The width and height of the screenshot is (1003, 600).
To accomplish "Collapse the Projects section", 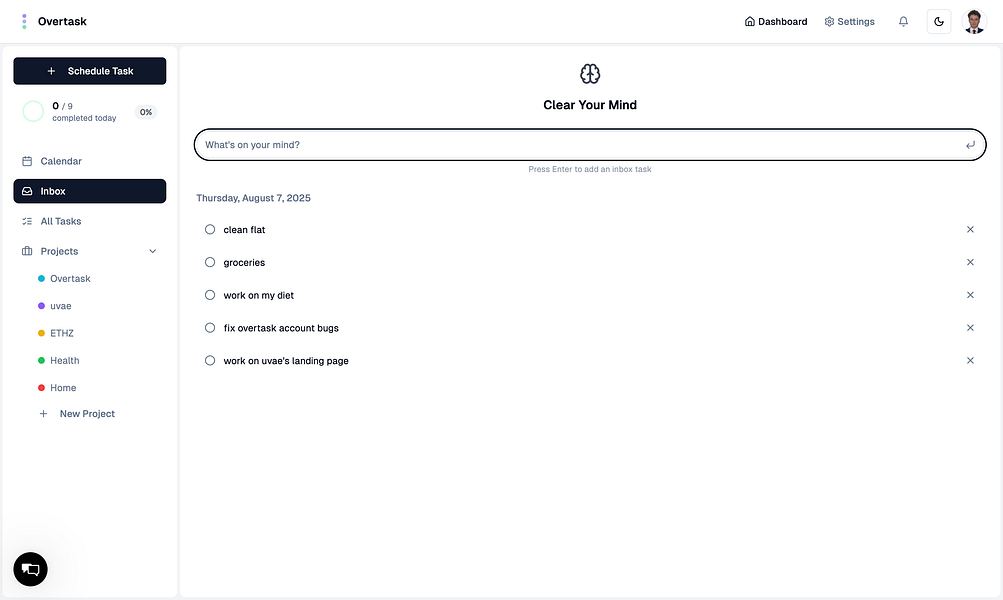I will (152, 251).
